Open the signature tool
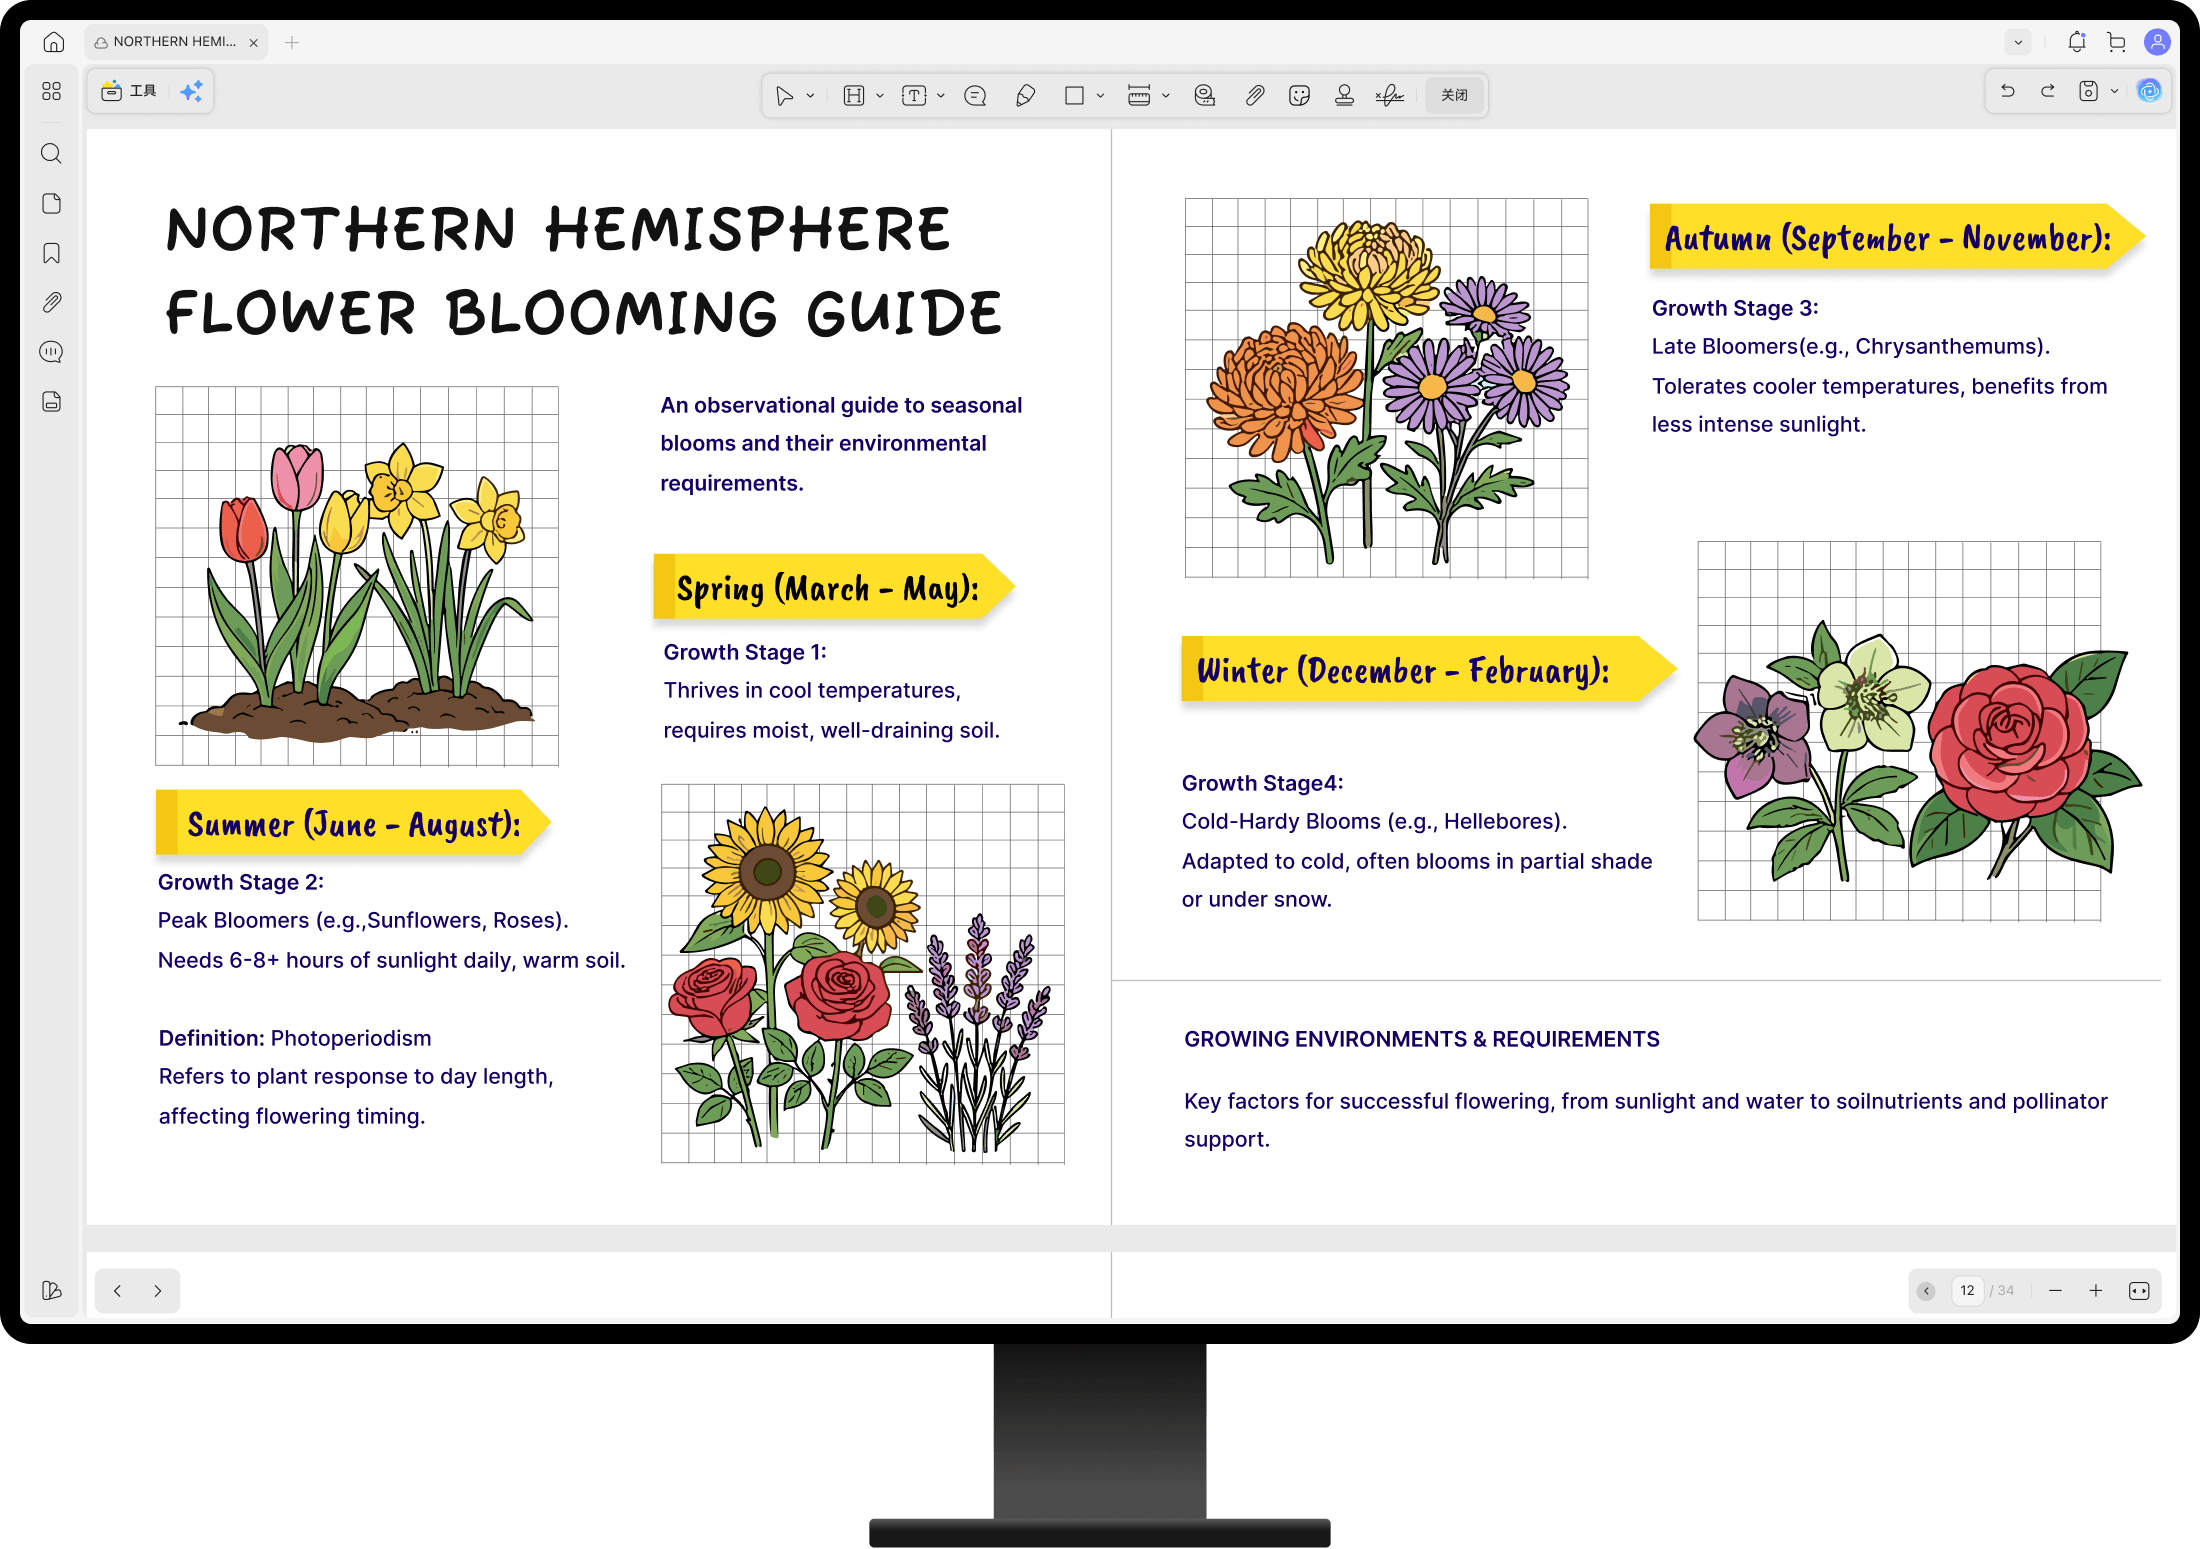The image size is (2200, 1549). (1389, 95)
